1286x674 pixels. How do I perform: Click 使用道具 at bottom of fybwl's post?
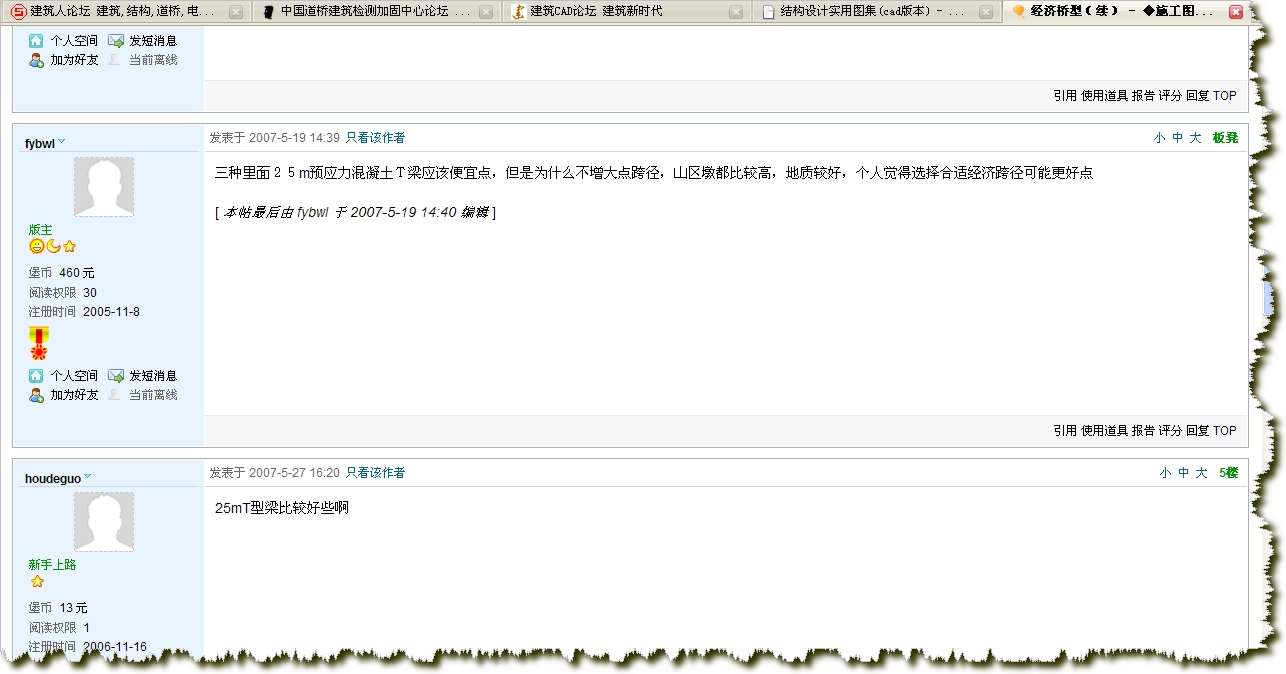click(1104, 431)
